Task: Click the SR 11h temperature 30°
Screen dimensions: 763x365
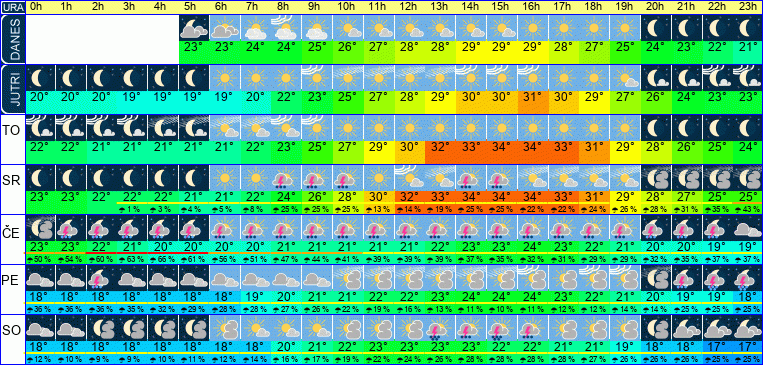Action: [x=379, y=198]
